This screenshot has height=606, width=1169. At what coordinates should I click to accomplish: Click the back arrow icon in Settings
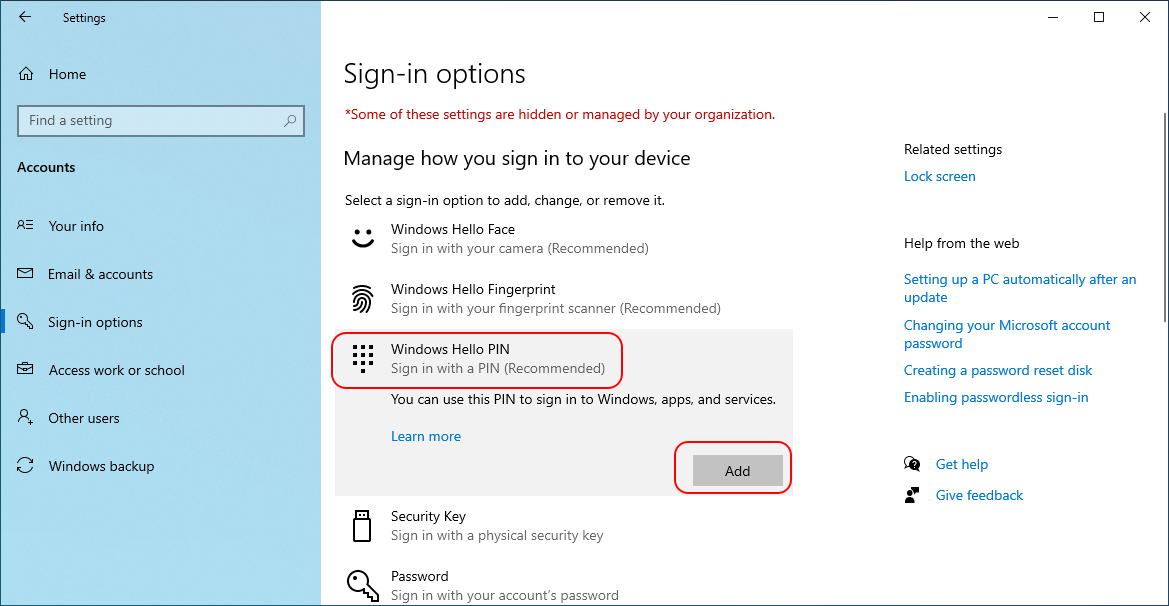coord(25,17)
